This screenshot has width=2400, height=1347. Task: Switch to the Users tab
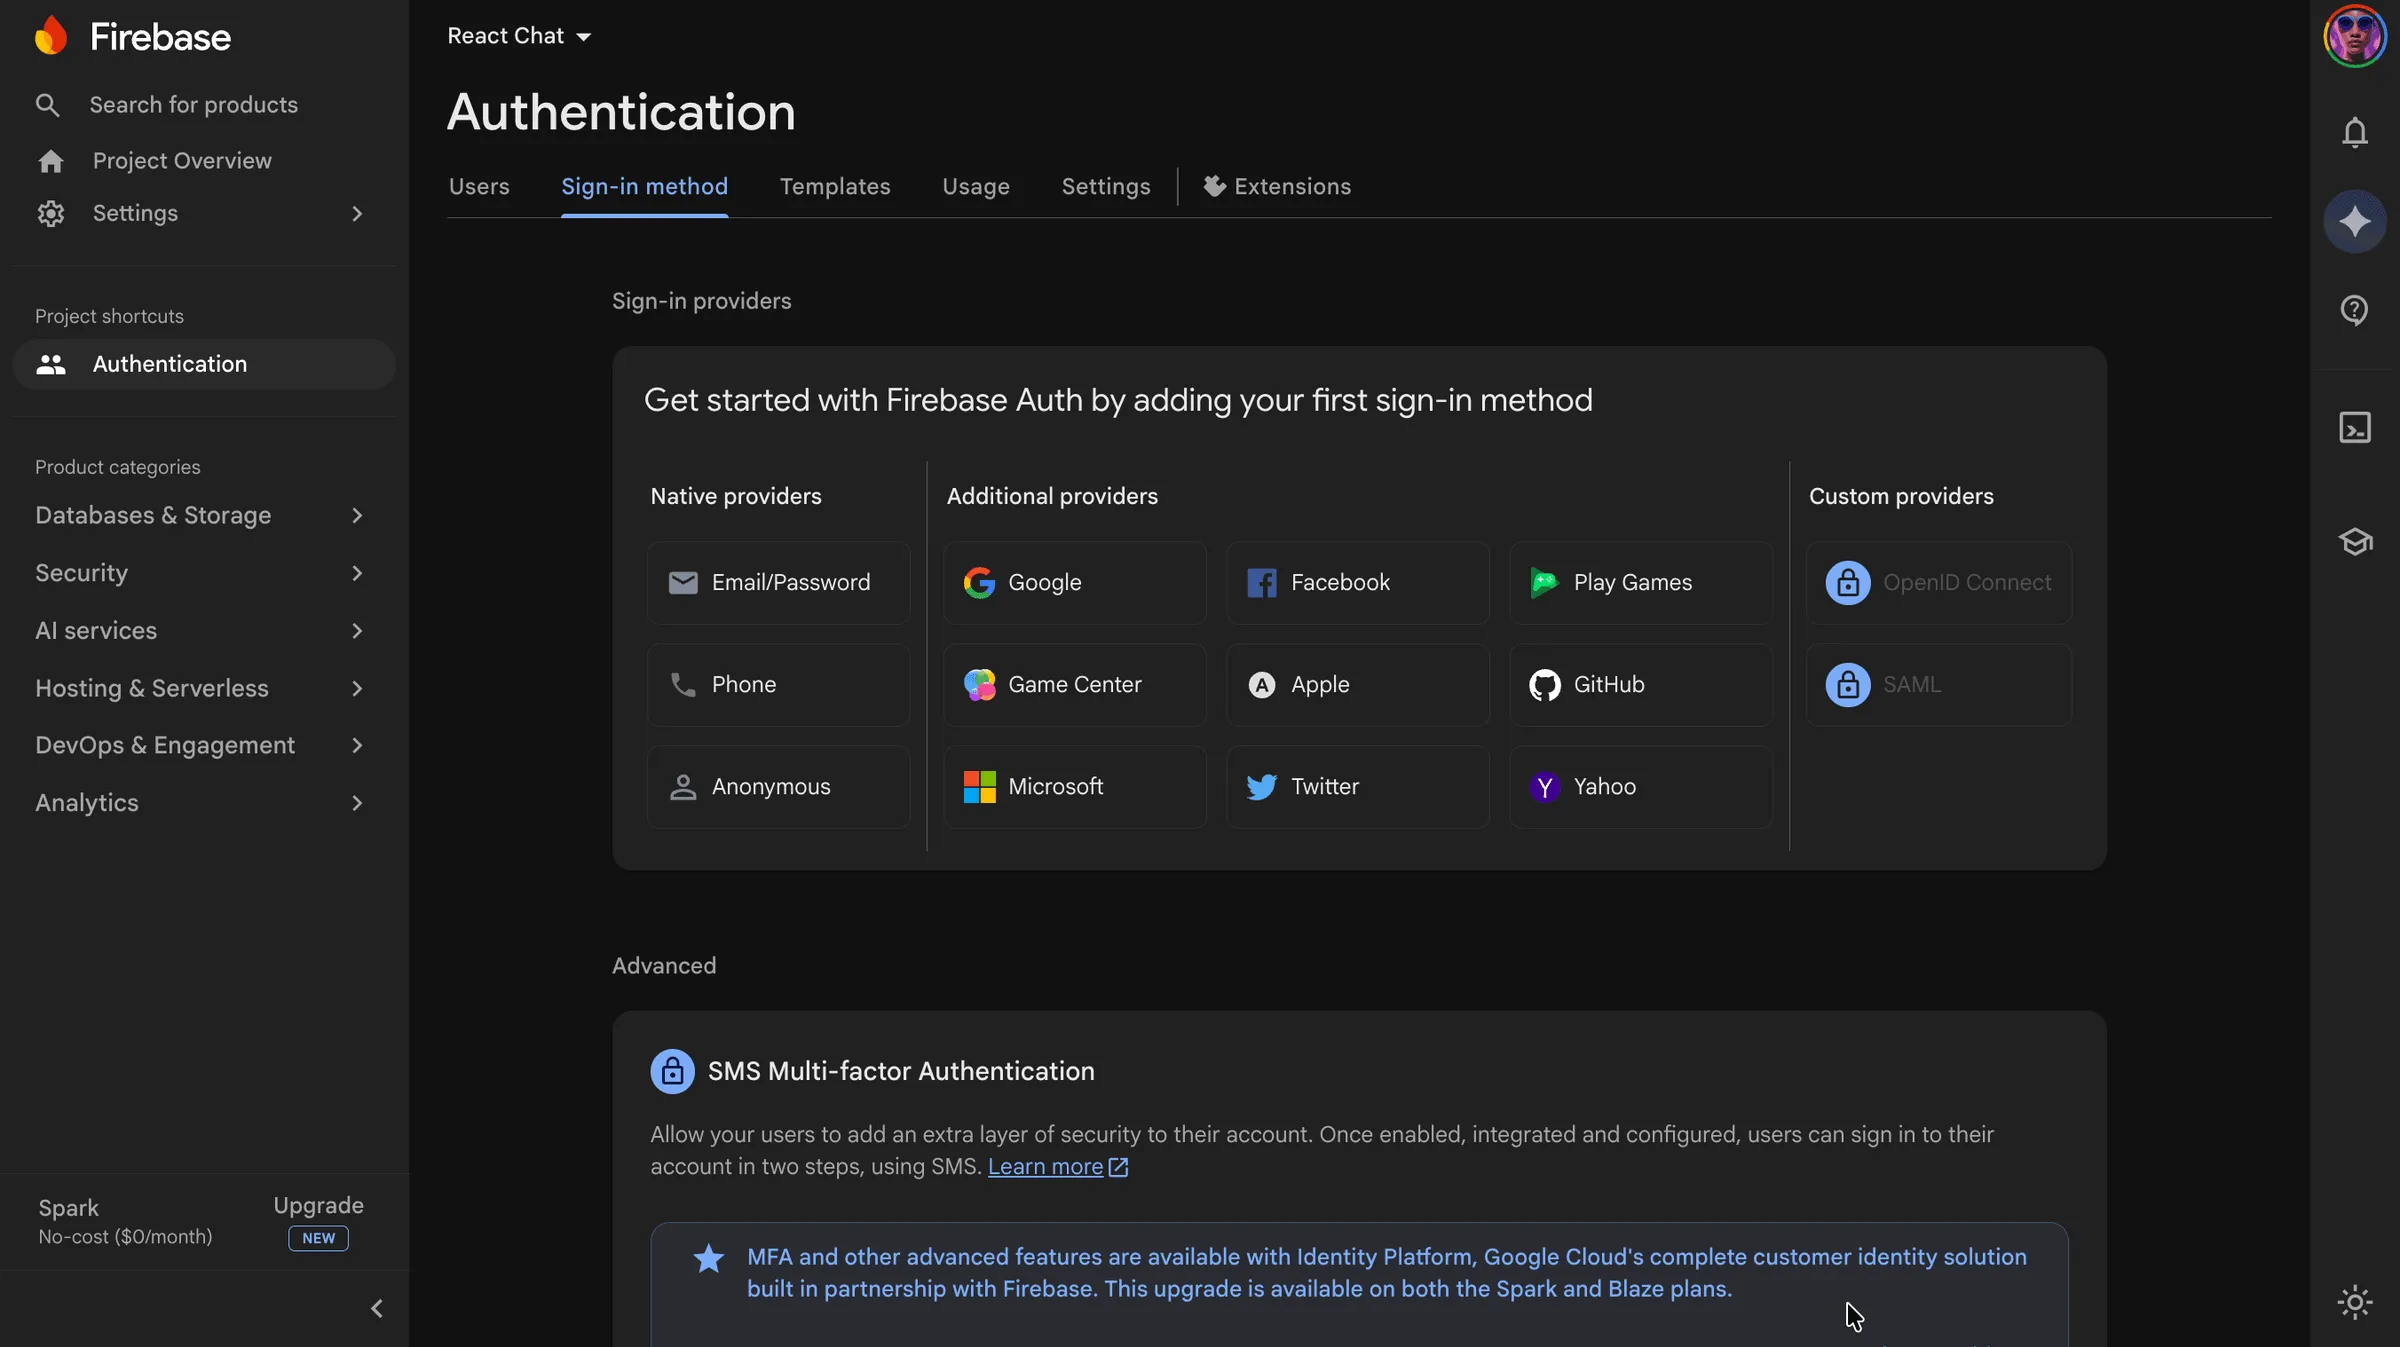[x=479, y=187]
